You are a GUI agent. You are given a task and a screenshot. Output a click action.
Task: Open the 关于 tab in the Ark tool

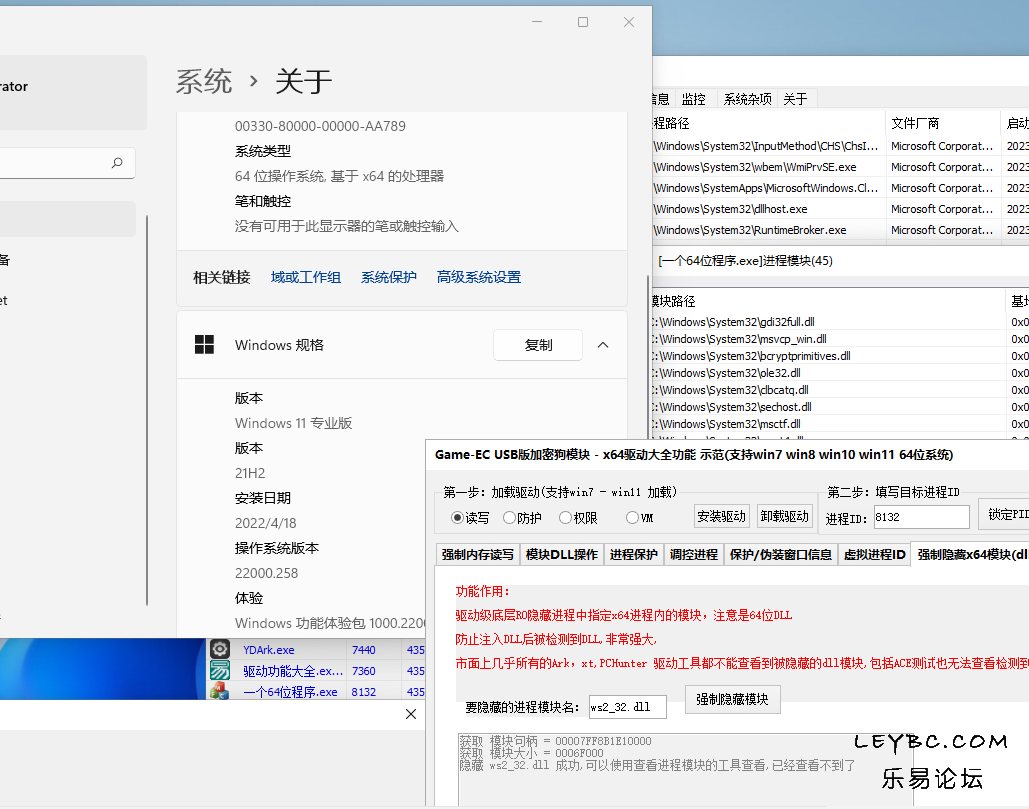pyautogui.click(x=795, y=99)
